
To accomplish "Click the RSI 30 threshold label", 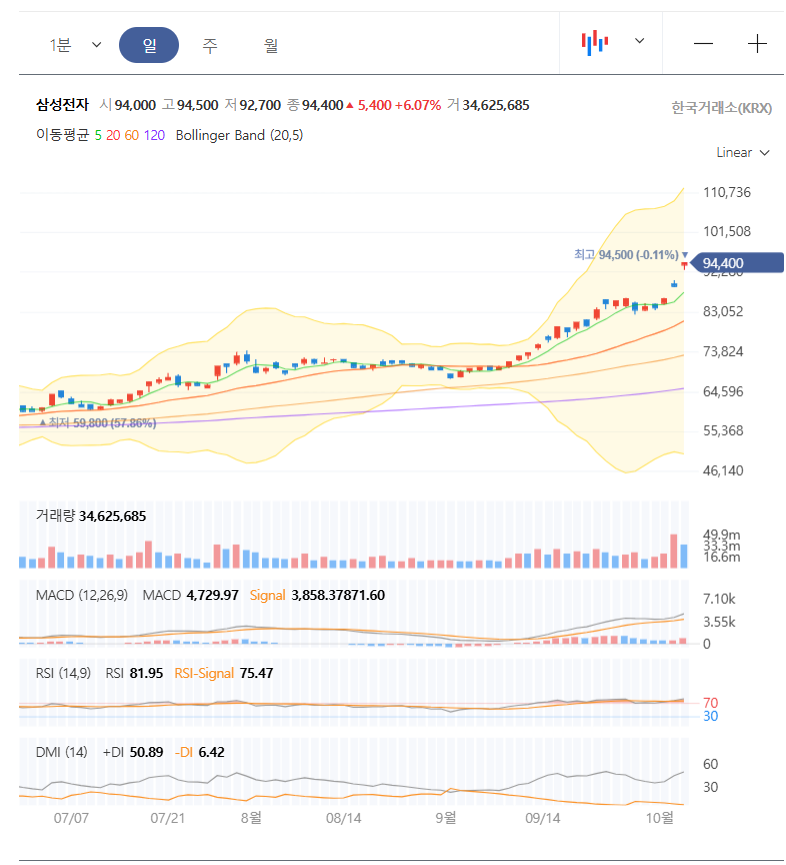I will (710, 716).
